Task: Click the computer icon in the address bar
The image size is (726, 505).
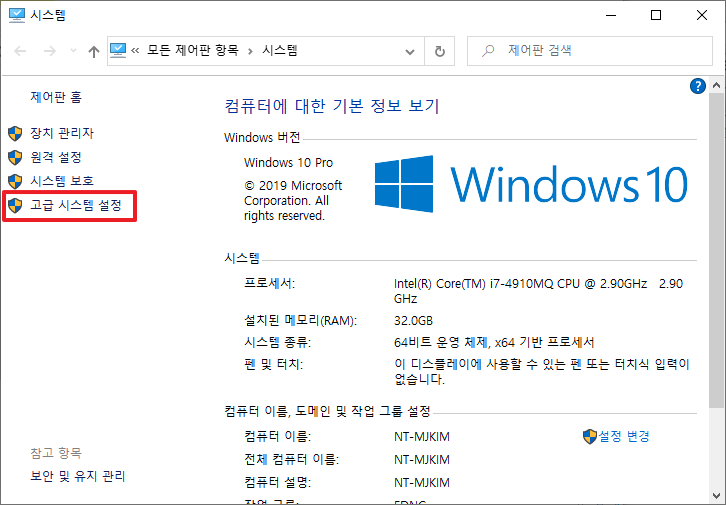Action: [118, 50]
